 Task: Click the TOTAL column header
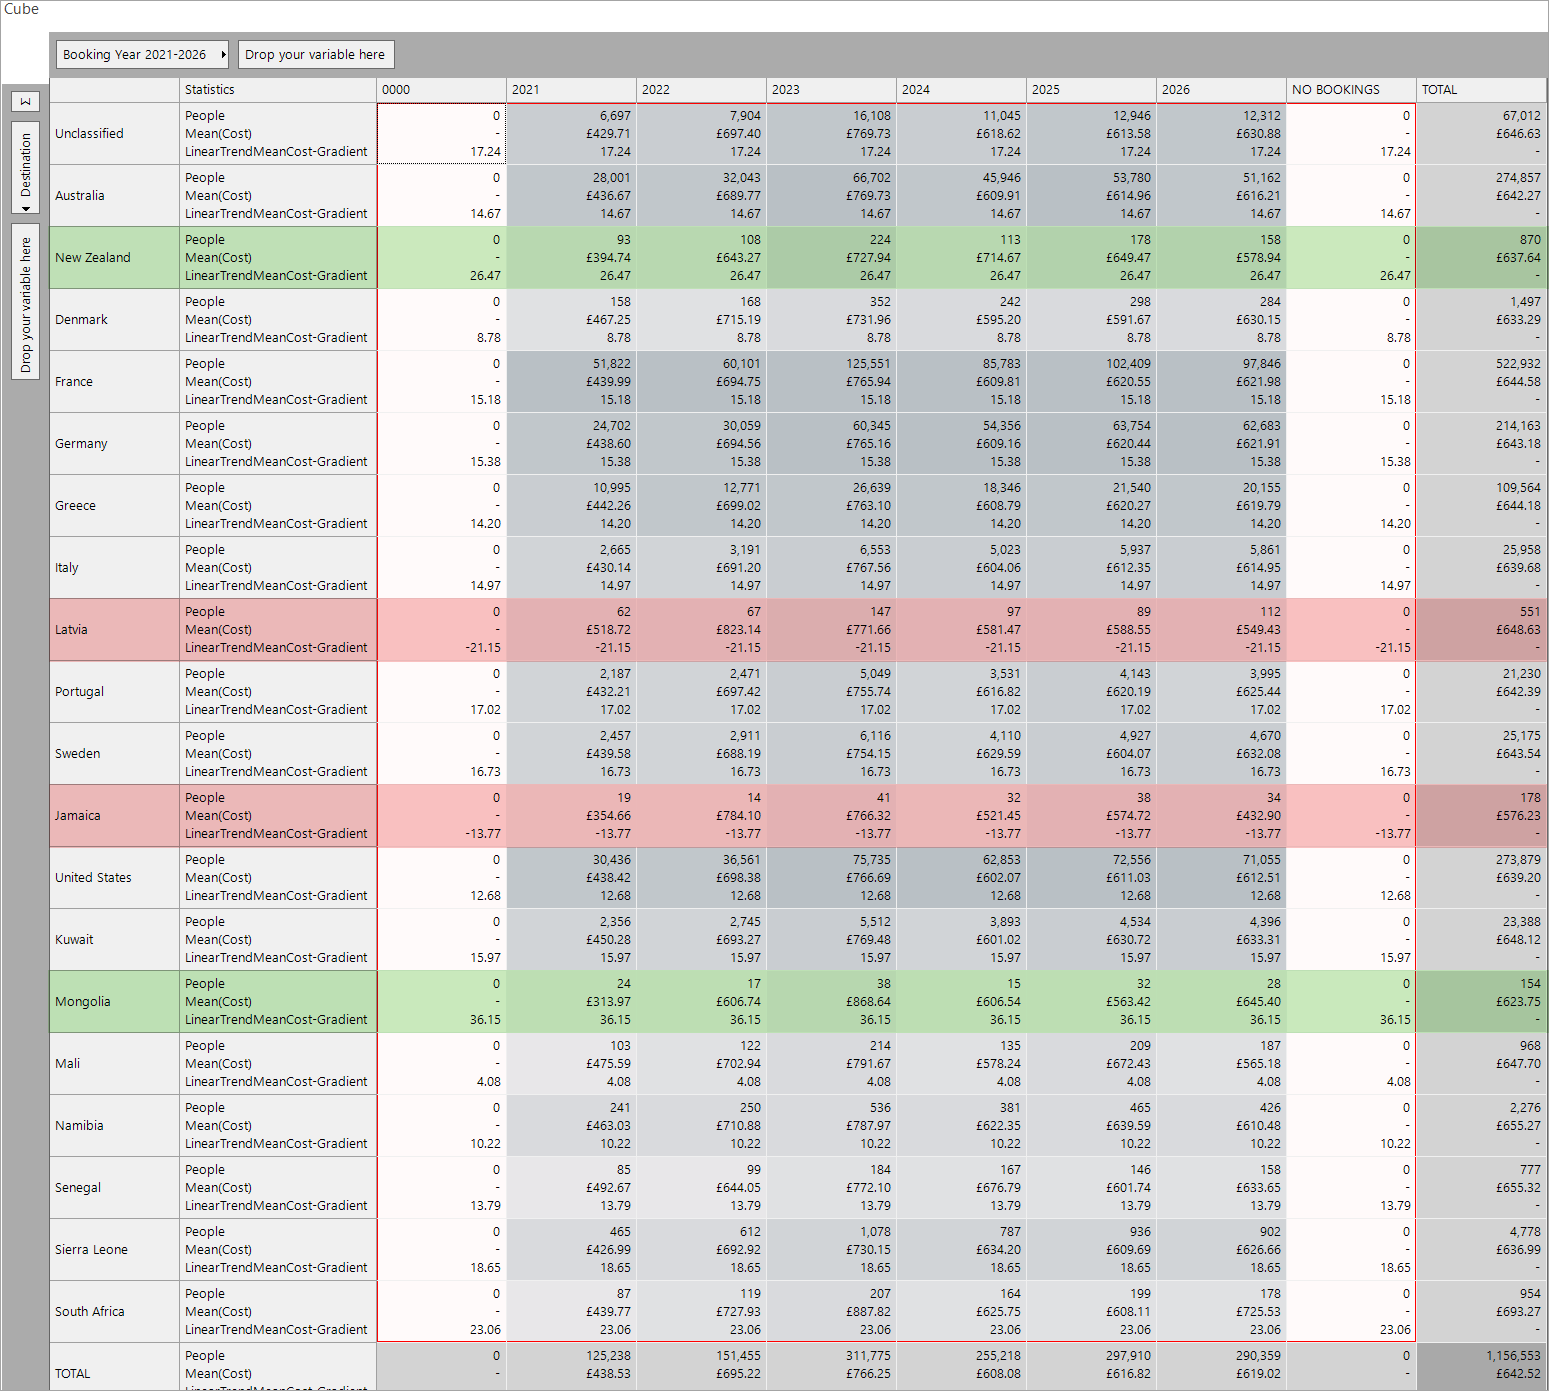point(1480,90)
